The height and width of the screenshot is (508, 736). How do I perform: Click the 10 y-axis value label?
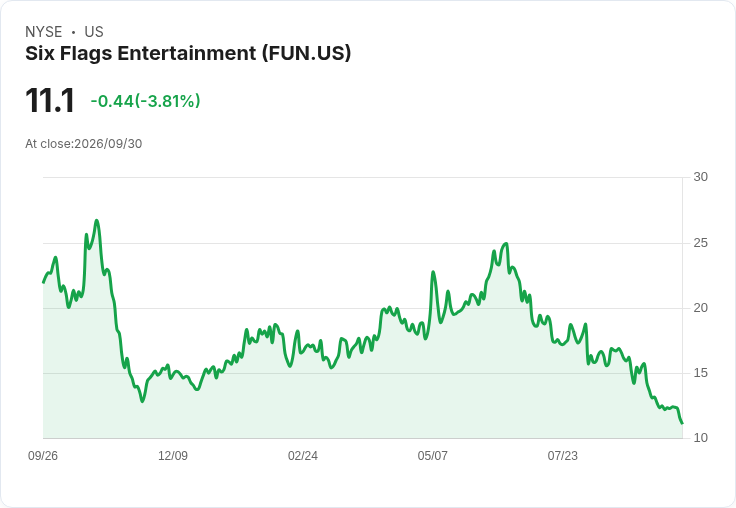click(700, 438)
